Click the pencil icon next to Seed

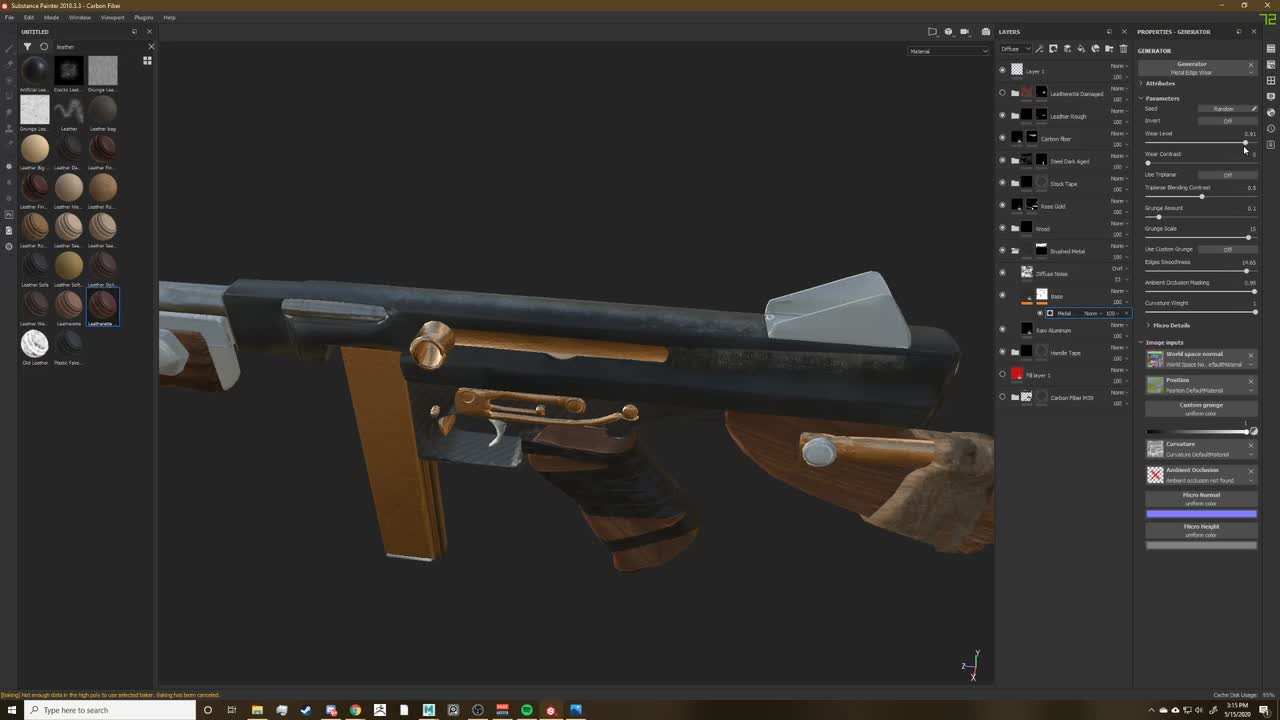pyautogui.click(x=1252, y=108)
